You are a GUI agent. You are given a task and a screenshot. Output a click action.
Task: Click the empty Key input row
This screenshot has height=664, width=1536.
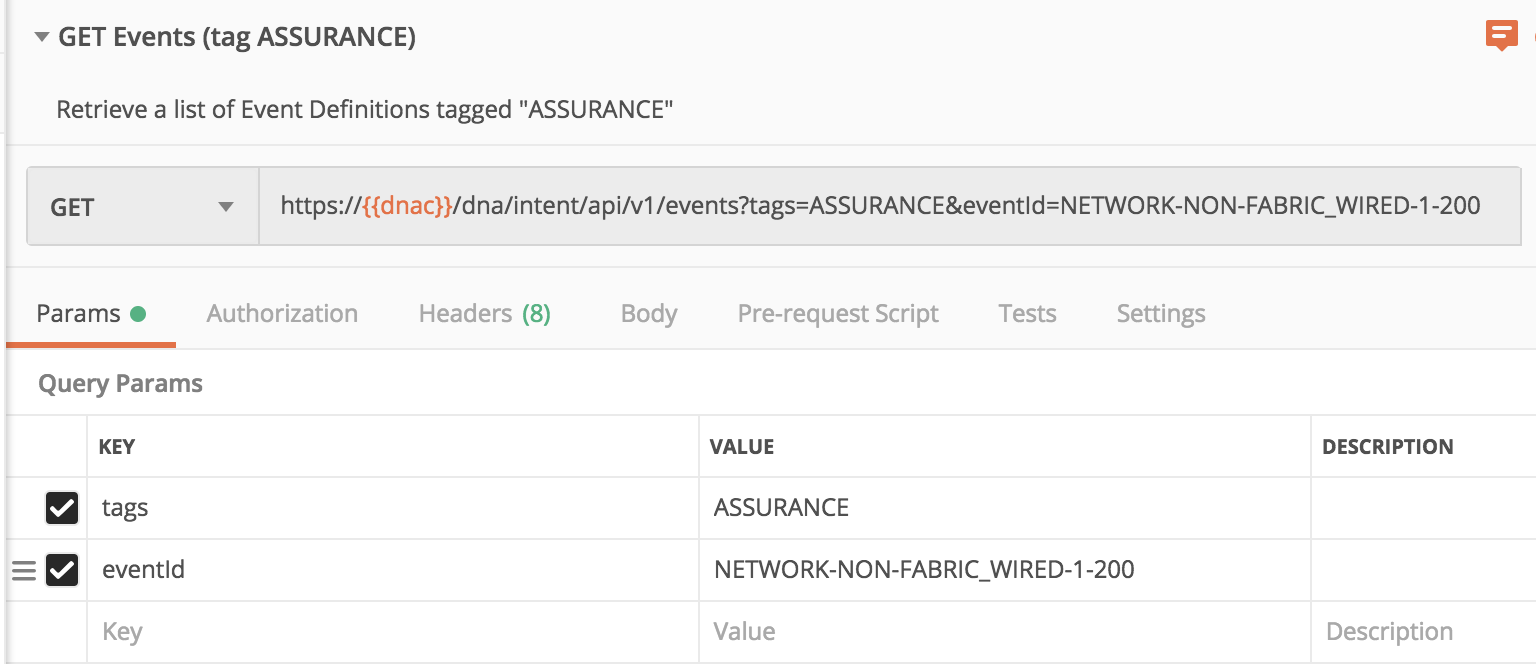tap(390, 631)
